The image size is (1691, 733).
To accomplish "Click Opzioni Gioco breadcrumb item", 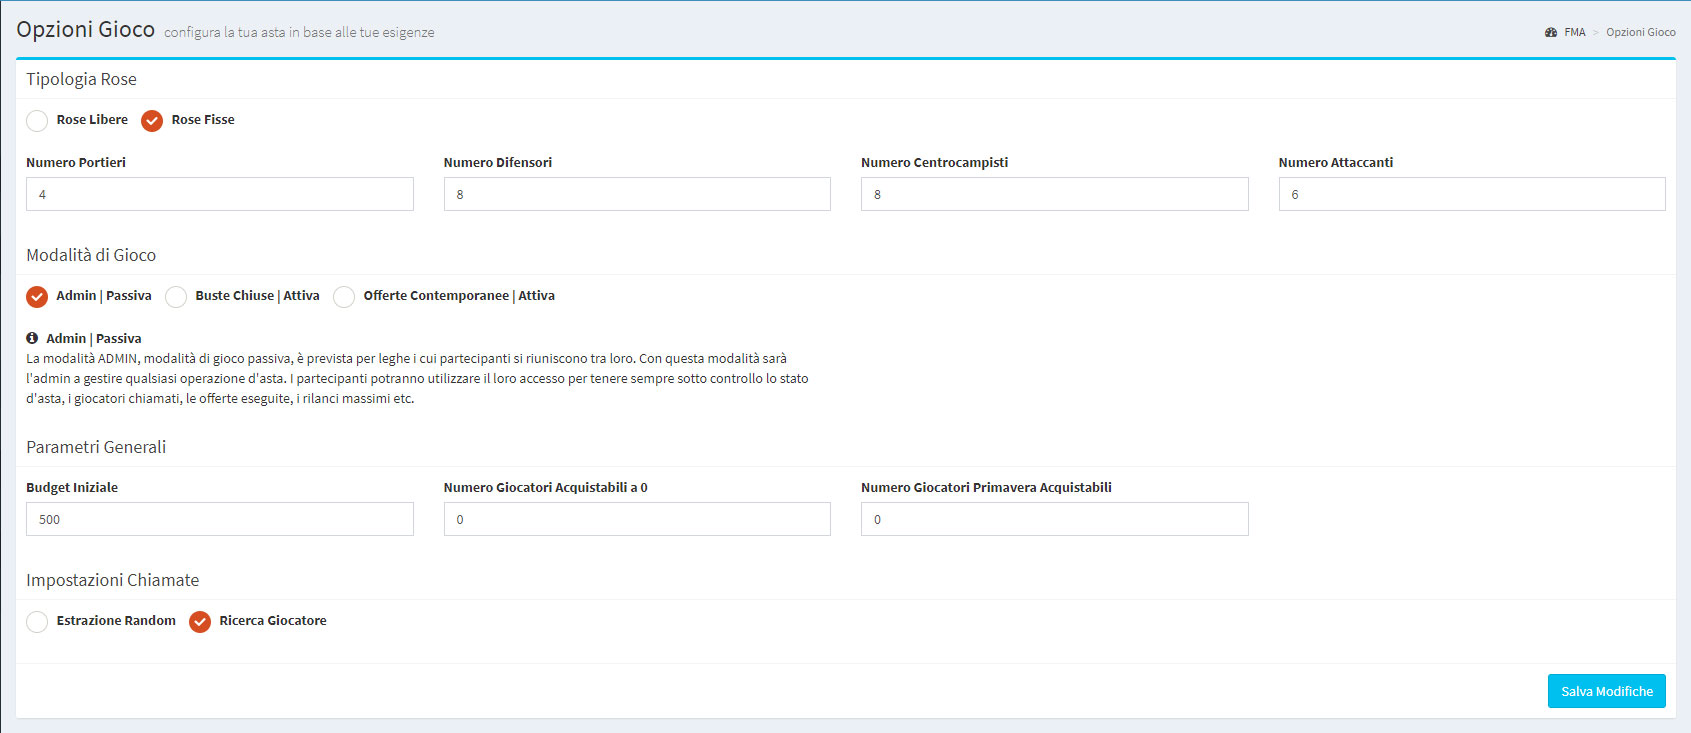I will pos(1640,33).
